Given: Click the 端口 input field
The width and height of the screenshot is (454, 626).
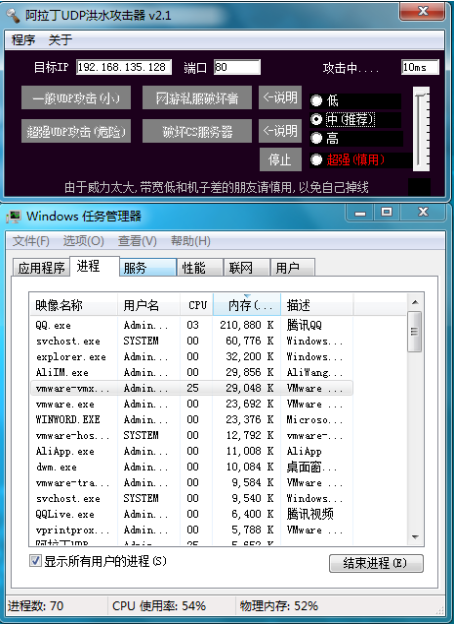Looking at the screenshot, I should 237,67.
